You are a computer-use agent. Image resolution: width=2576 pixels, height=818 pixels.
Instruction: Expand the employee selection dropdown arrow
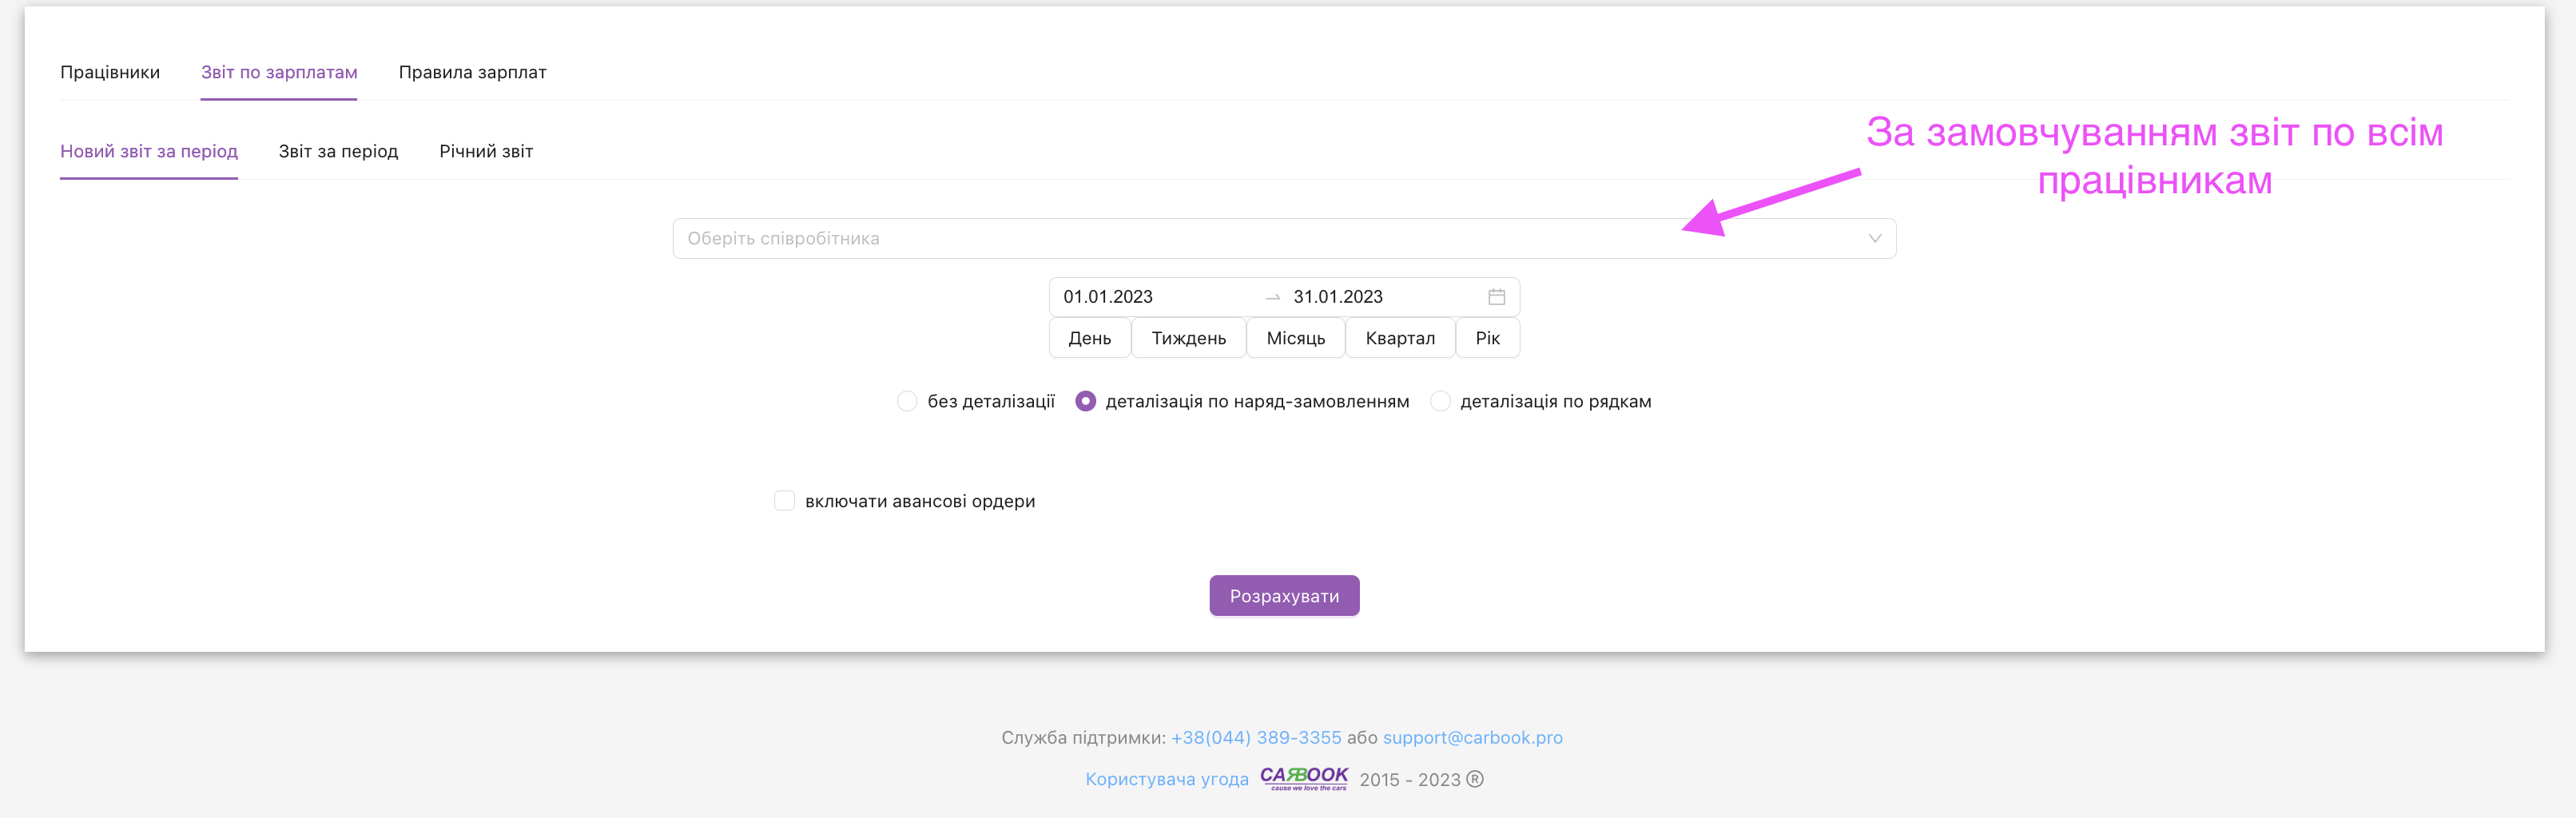[1874, 239]
